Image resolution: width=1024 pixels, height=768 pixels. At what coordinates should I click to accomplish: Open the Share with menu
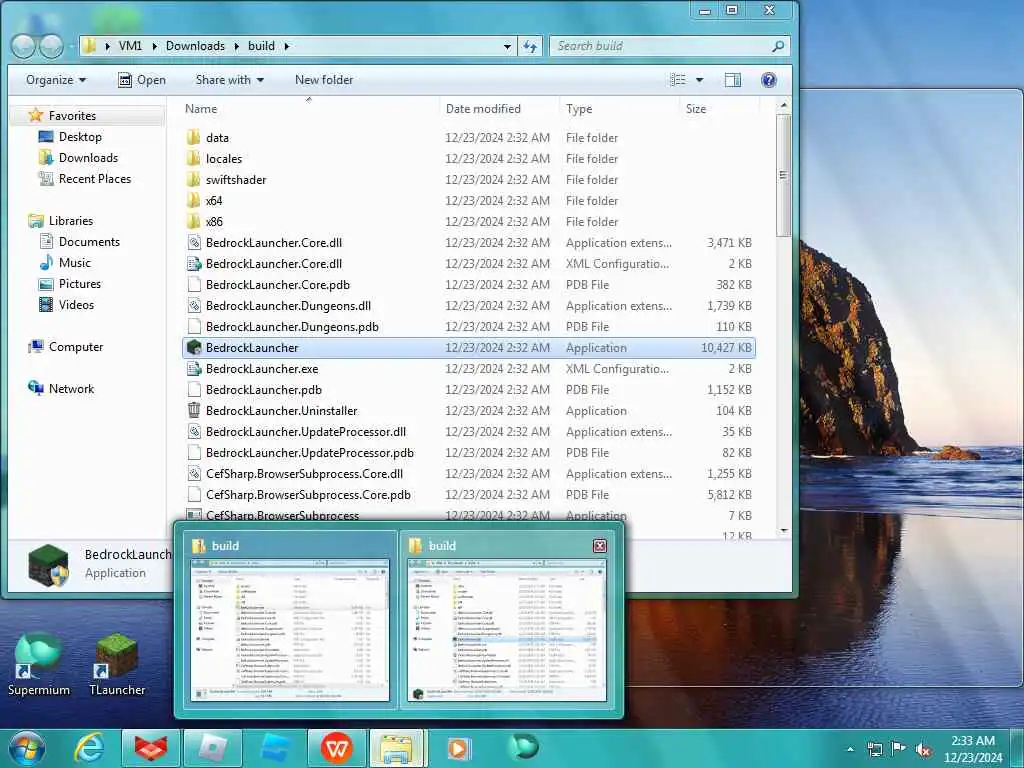click(229, 80)
